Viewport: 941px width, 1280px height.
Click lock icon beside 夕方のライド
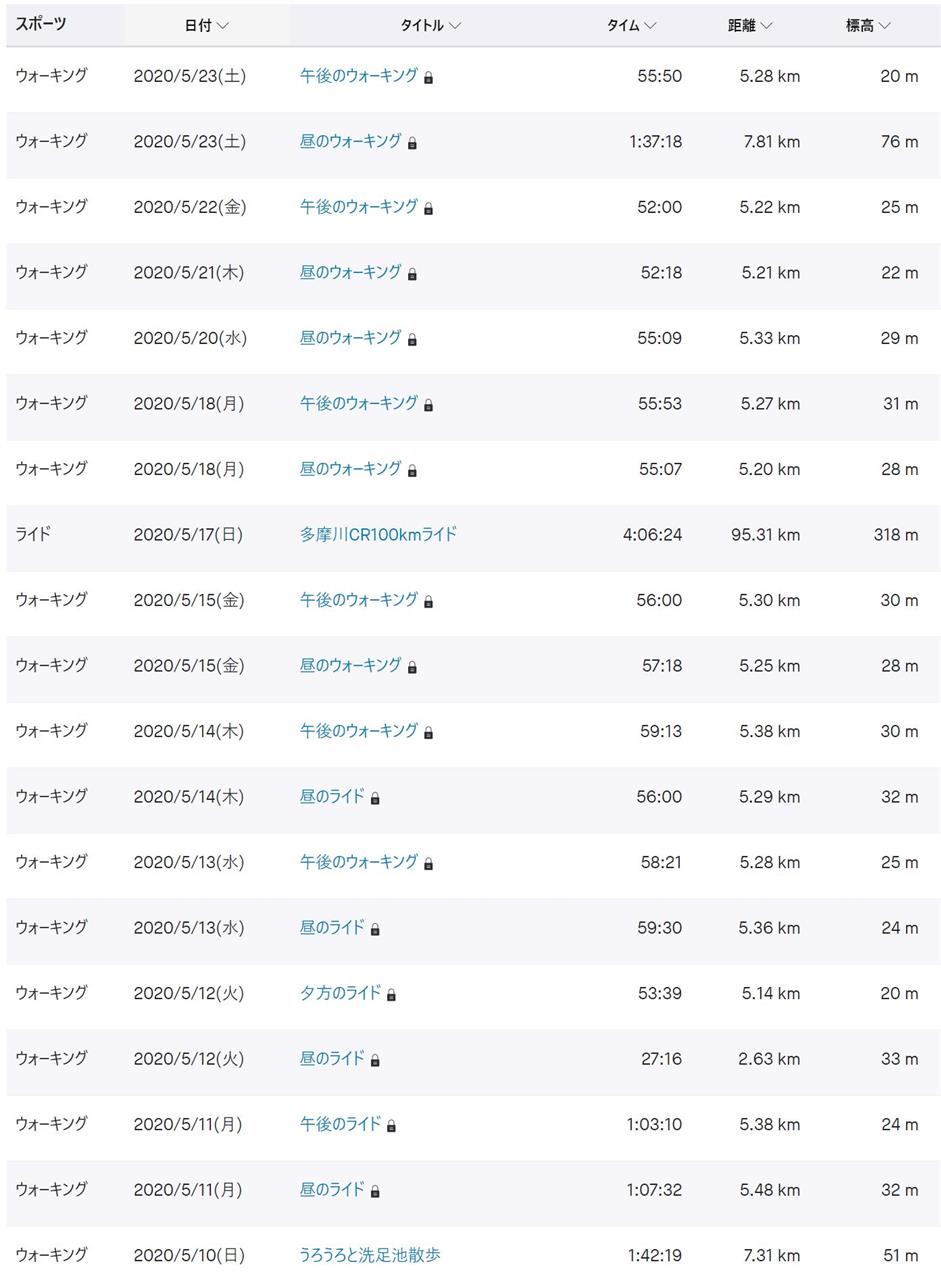pos(391,994)
